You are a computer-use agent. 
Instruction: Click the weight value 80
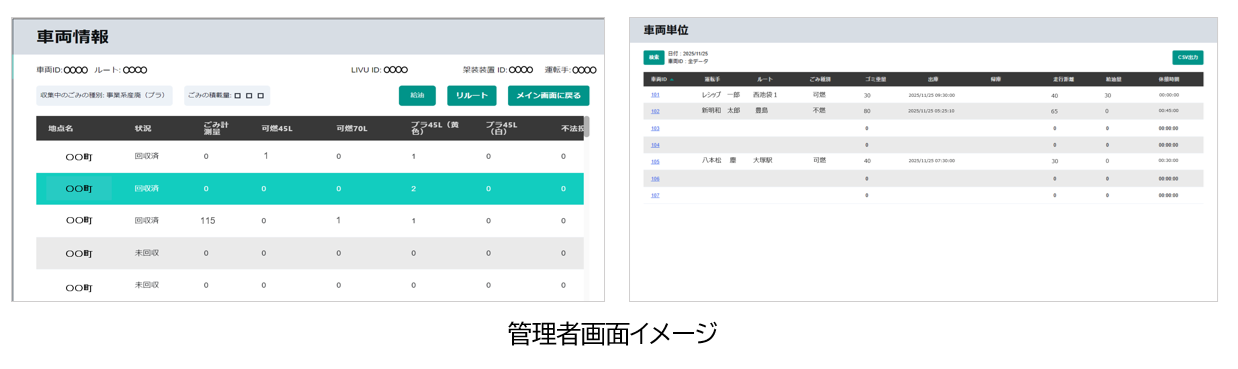pyautogui.click(x=867, y=111)
